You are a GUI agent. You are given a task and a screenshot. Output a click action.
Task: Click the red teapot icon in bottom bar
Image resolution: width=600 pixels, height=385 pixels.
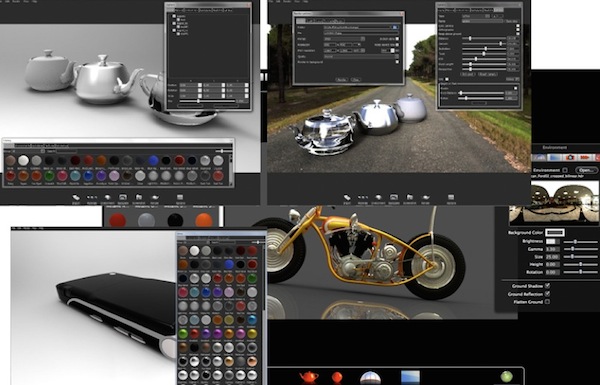[308, 377]
